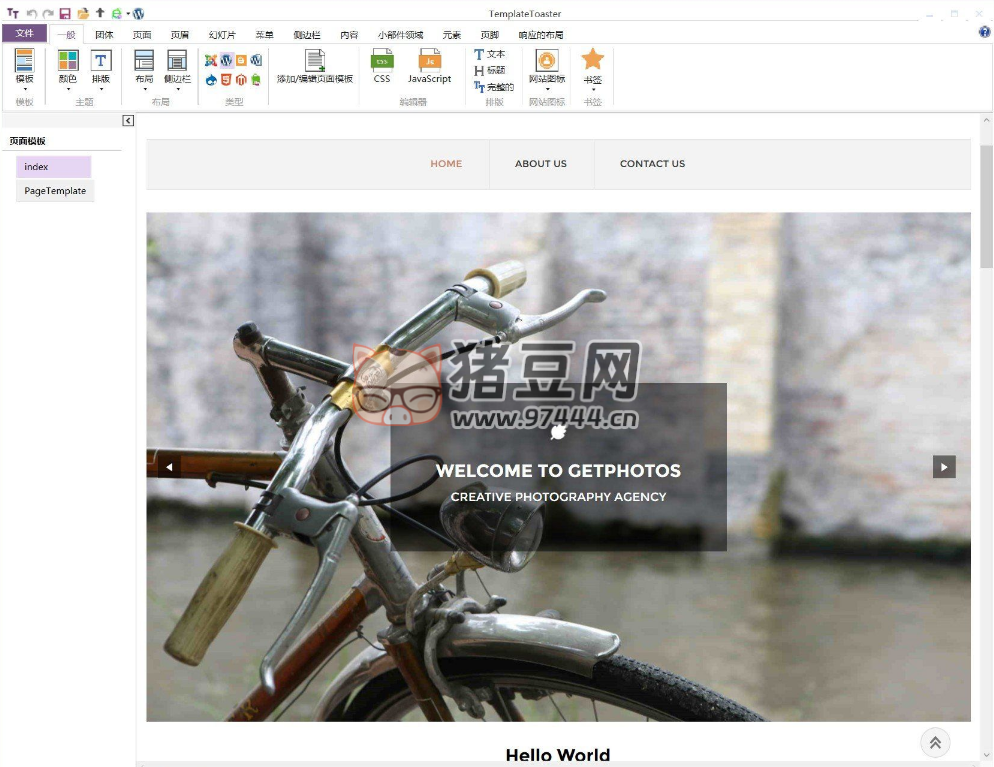Click the help question mark icon
994x767 pixels.
[x=984, y=33]
